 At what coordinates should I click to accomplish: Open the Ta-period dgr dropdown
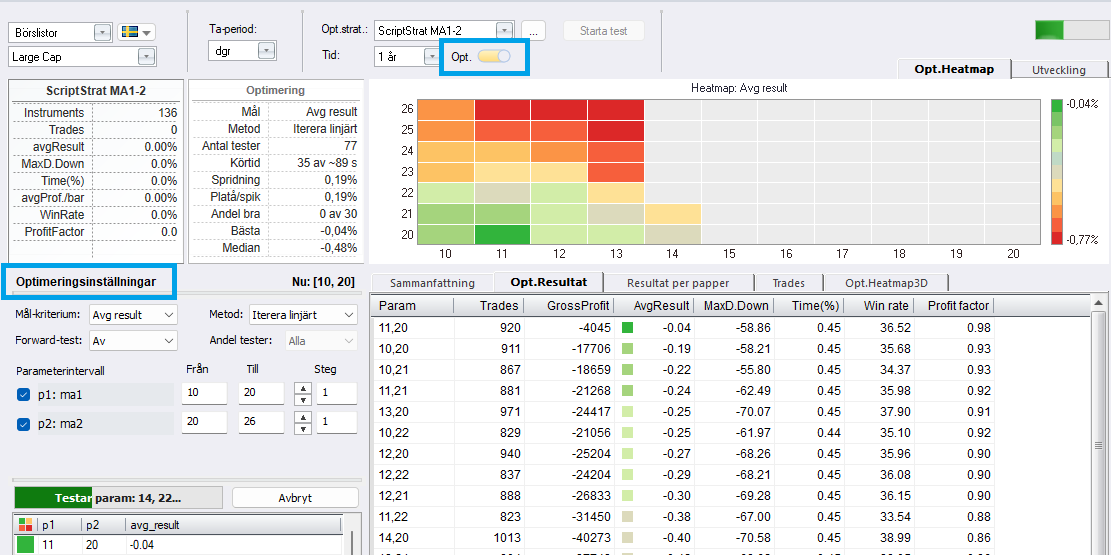click(x=266, y=51)
